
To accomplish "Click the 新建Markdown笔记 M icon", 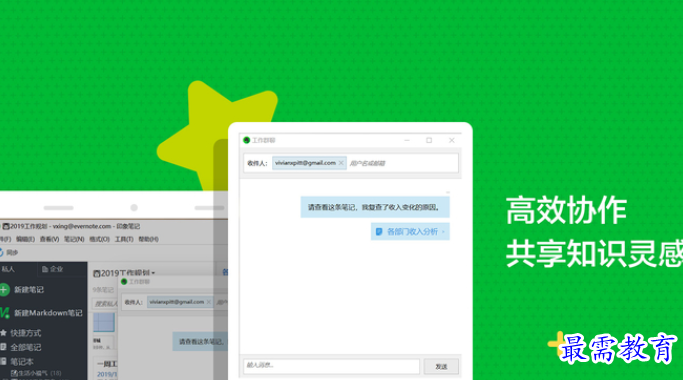I will click(4, 312).
